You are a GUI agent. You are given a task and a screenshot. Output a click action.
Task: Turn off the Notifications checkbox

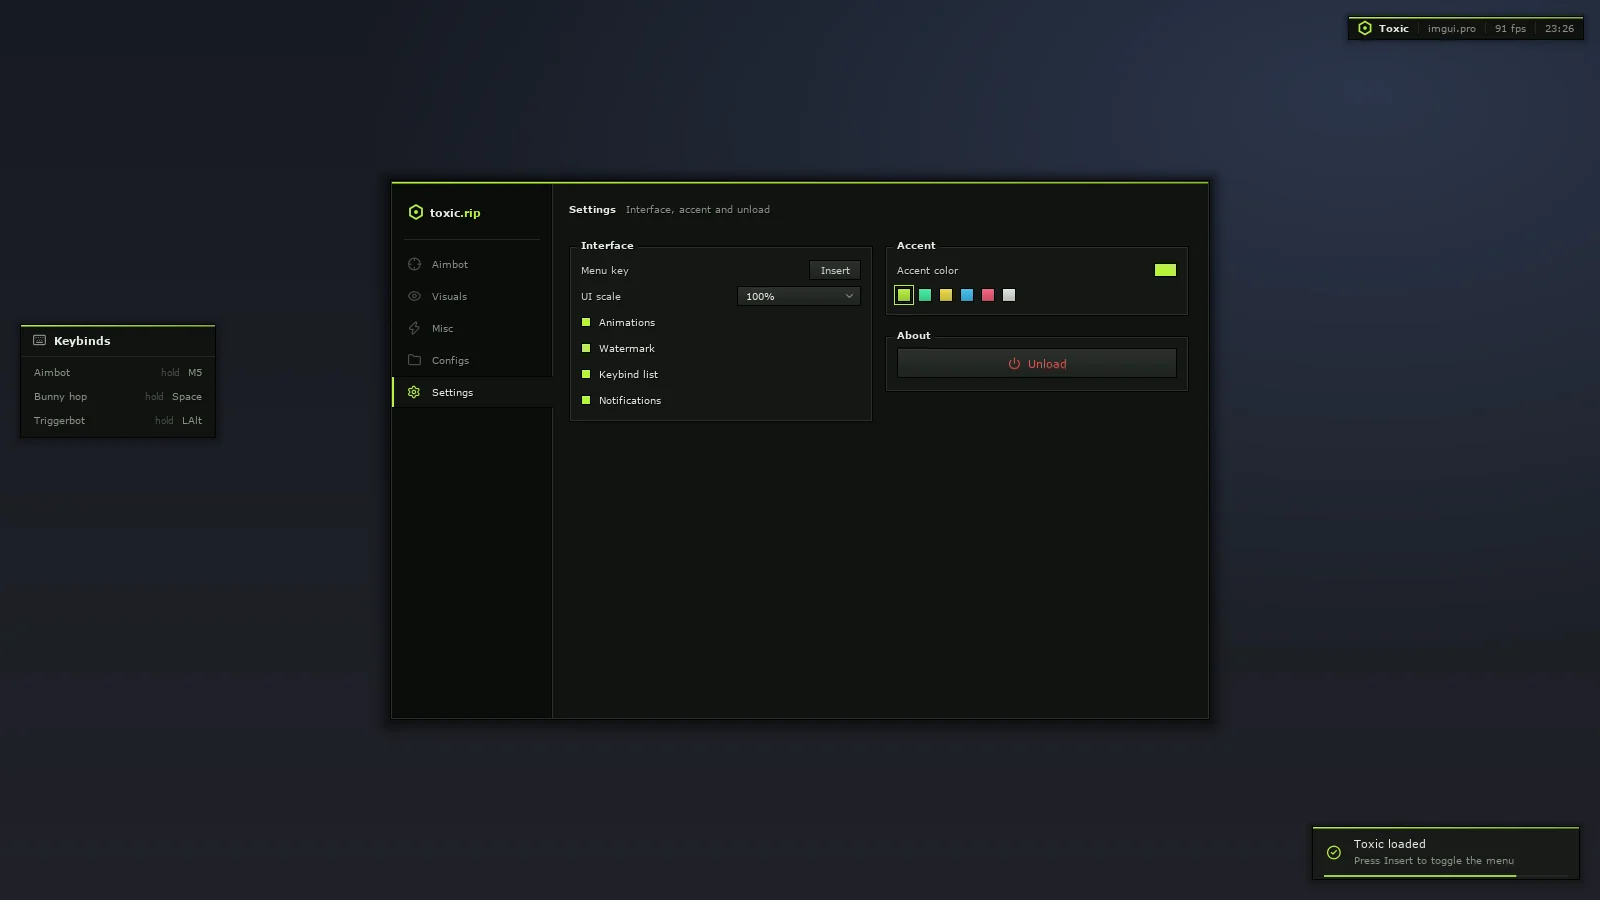(x=586, y=400)
